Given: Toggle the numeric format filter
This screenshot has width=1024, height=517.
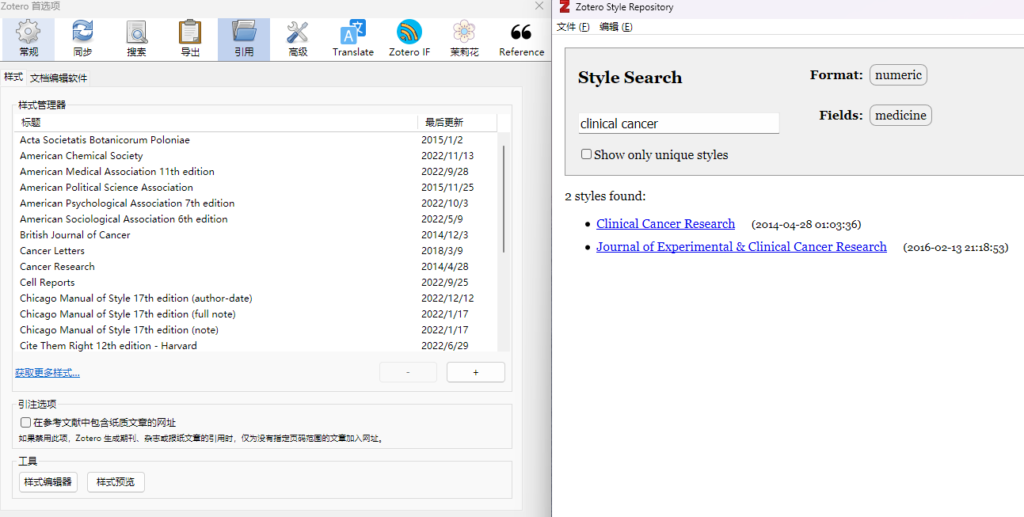Looking at the screenshot, I should (898, 75).
